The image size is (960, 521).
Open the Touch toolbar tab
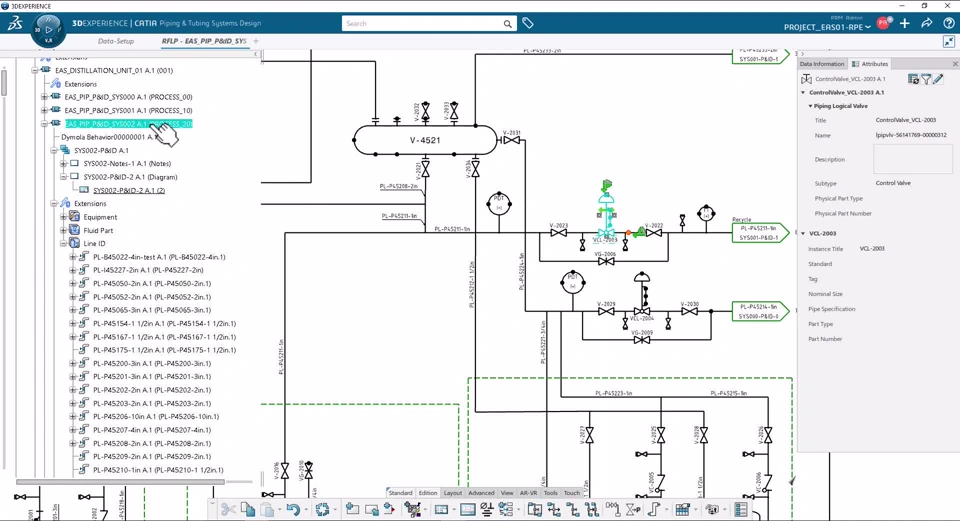tap(572, 493)
